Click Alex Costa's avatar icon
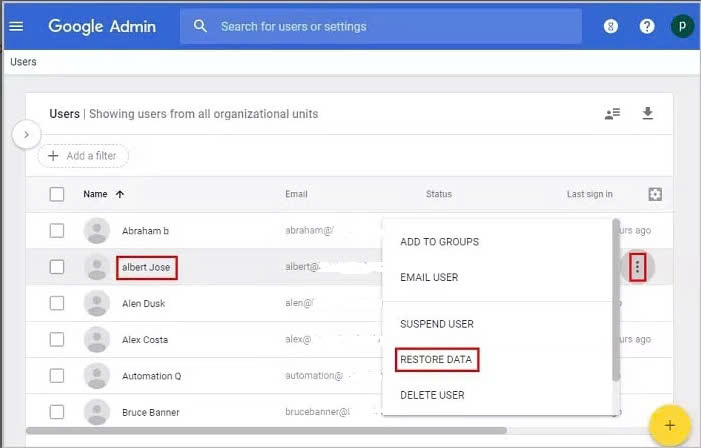Screen dimensions: 701x448 (97, 339)
